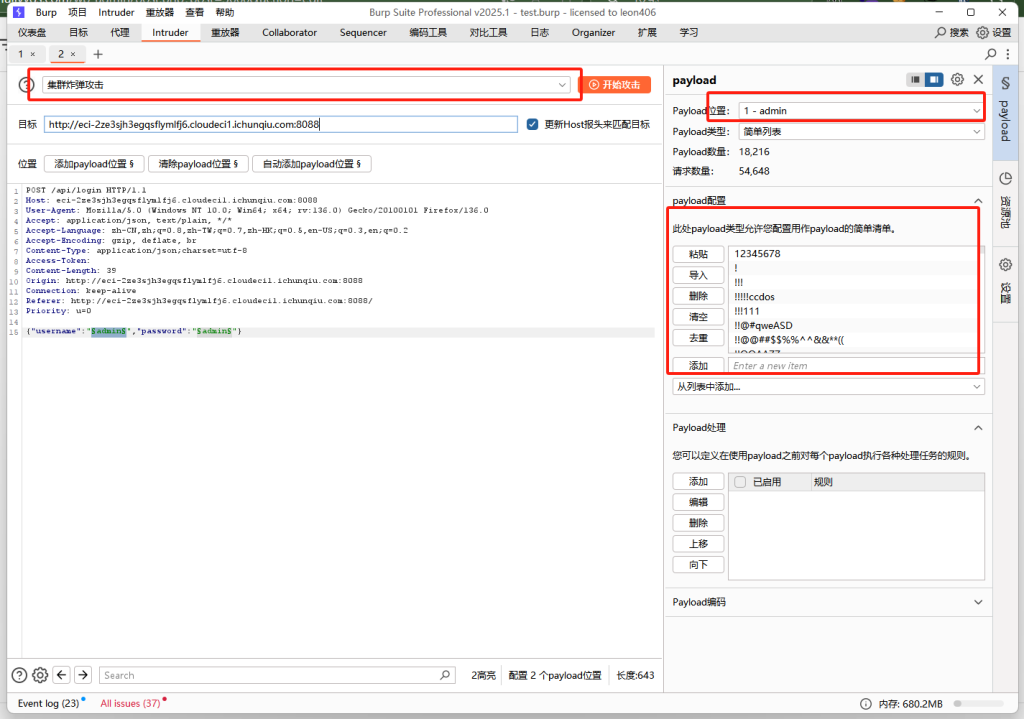
Task: Open payload panel gear settings
Action: click(957, 79)
